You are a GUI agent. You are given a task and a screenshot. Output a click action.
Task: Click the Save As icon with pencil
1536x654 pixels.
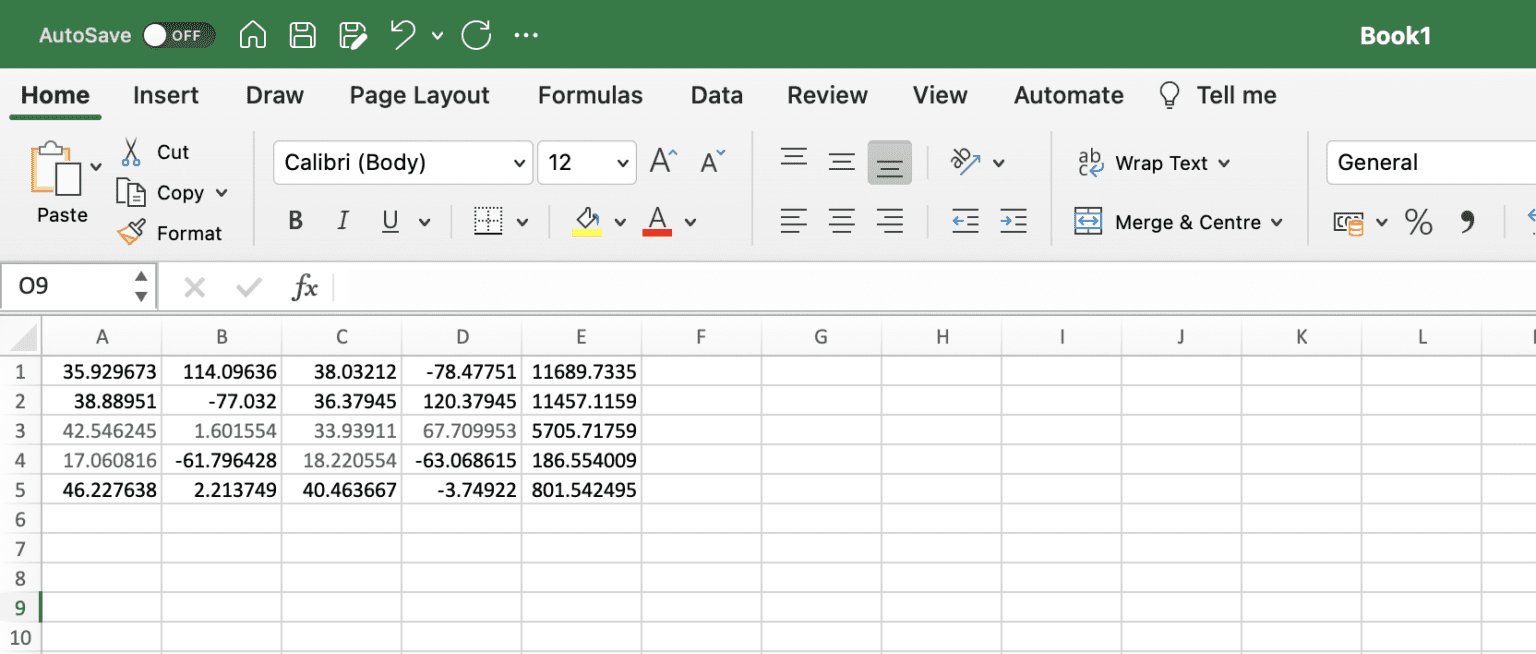click(353, 36)
